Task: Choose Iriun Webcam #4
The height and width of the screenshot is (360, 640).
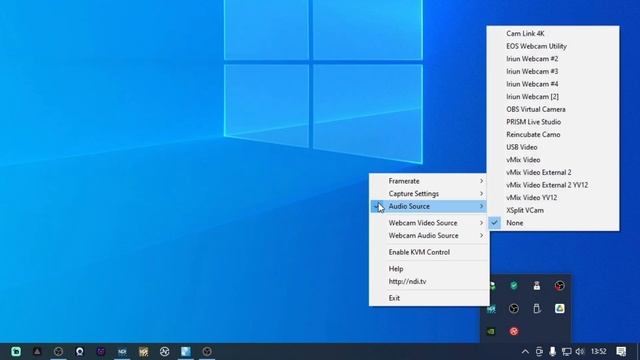Action: (x=553, y=84)
